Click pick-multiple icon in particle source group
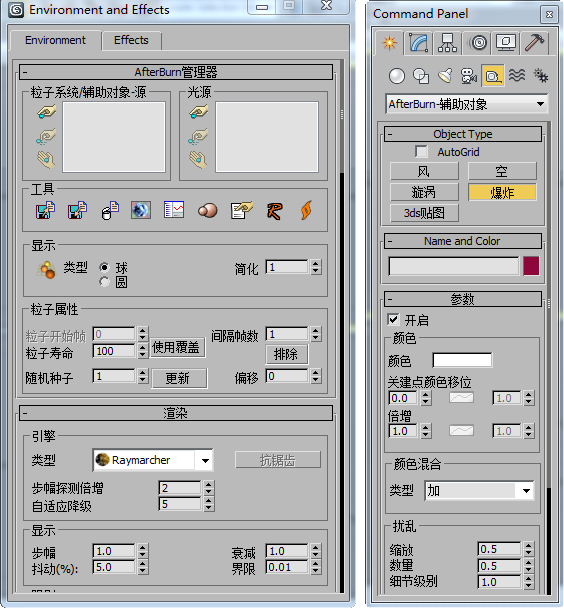The image size is (564, 608). (x=47, y=136)
